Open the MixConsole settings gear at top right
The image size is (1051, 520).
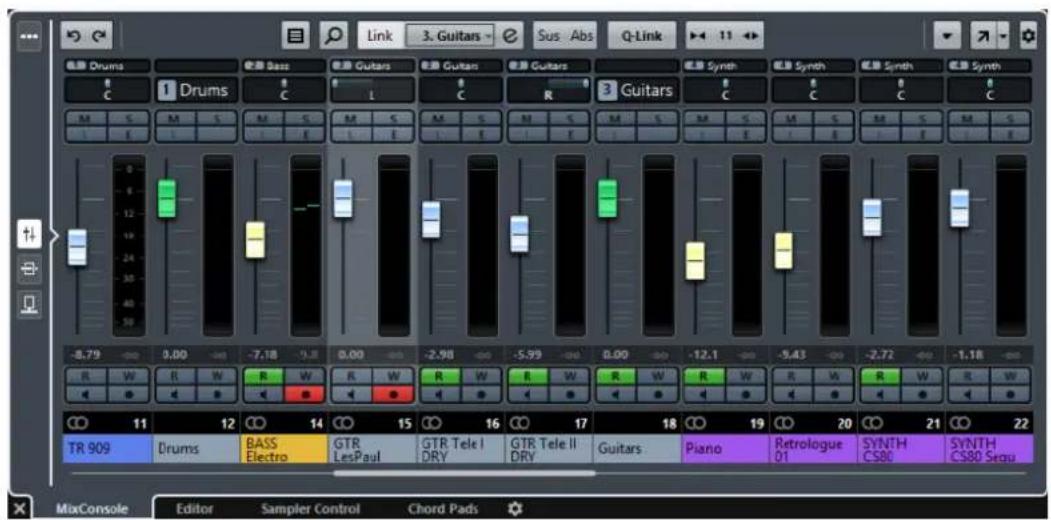click(x=1028, y=36)
